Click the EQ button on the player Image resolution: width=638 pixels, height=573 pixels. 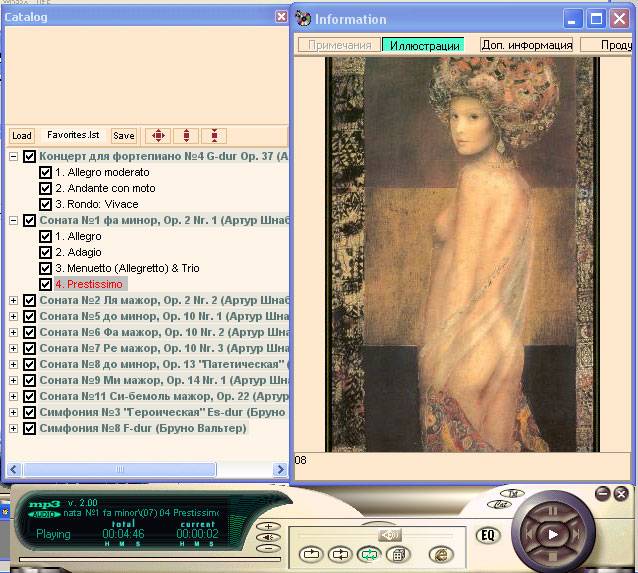click(488, 535)
